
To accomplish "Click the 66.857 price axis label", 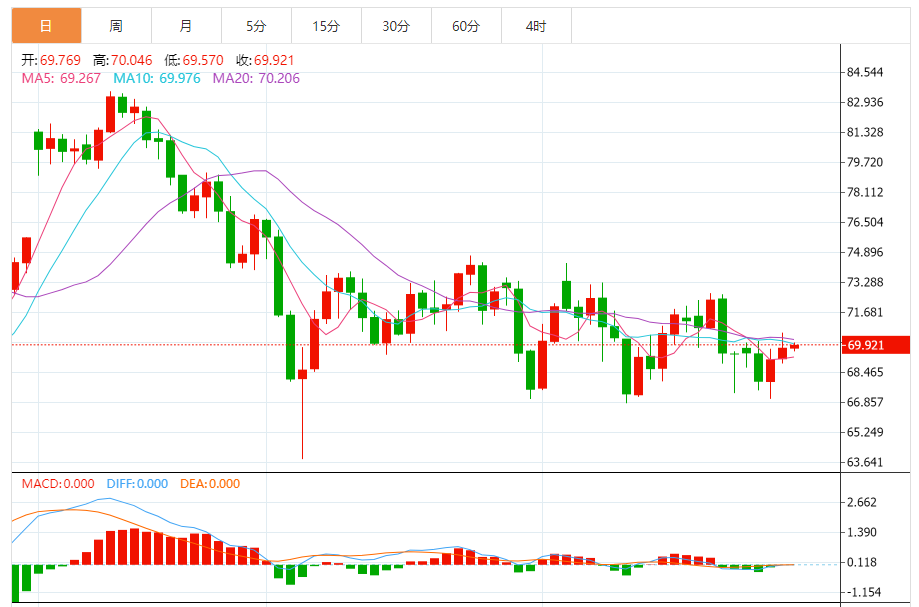I will click(864, 402).
